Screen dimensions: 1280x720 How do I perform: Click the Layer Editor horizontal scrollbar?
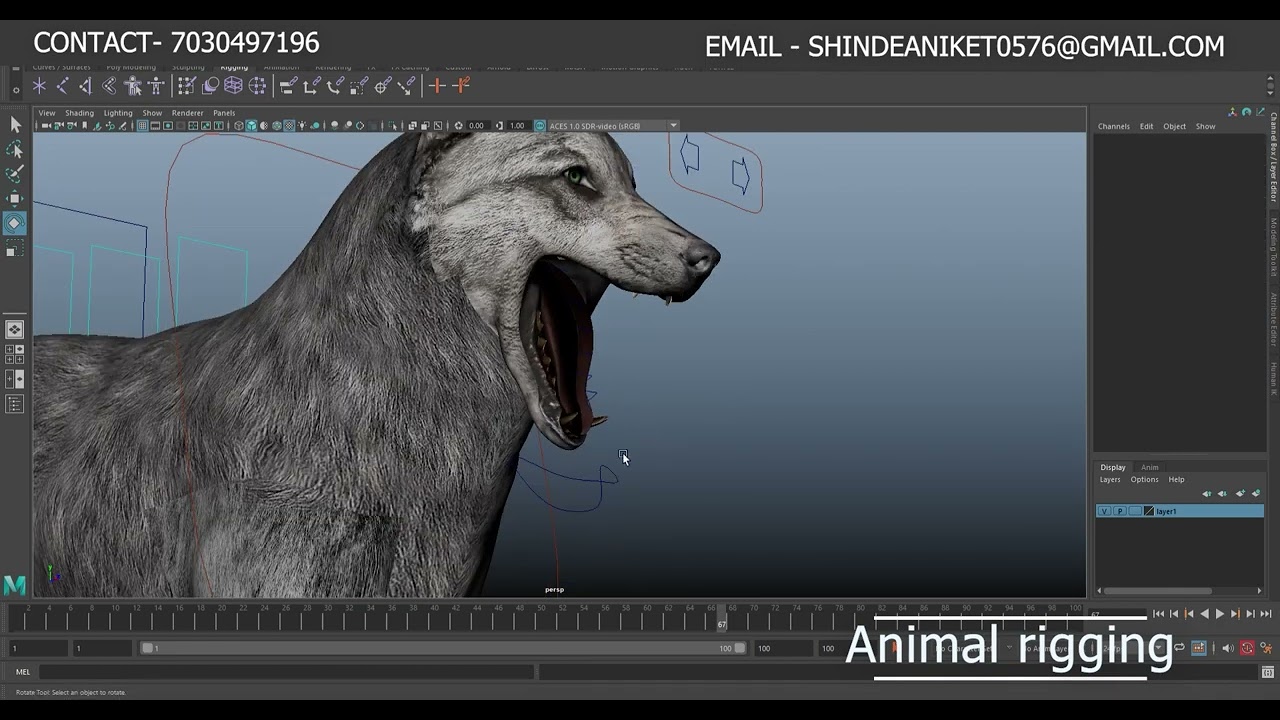(1158, 590)
